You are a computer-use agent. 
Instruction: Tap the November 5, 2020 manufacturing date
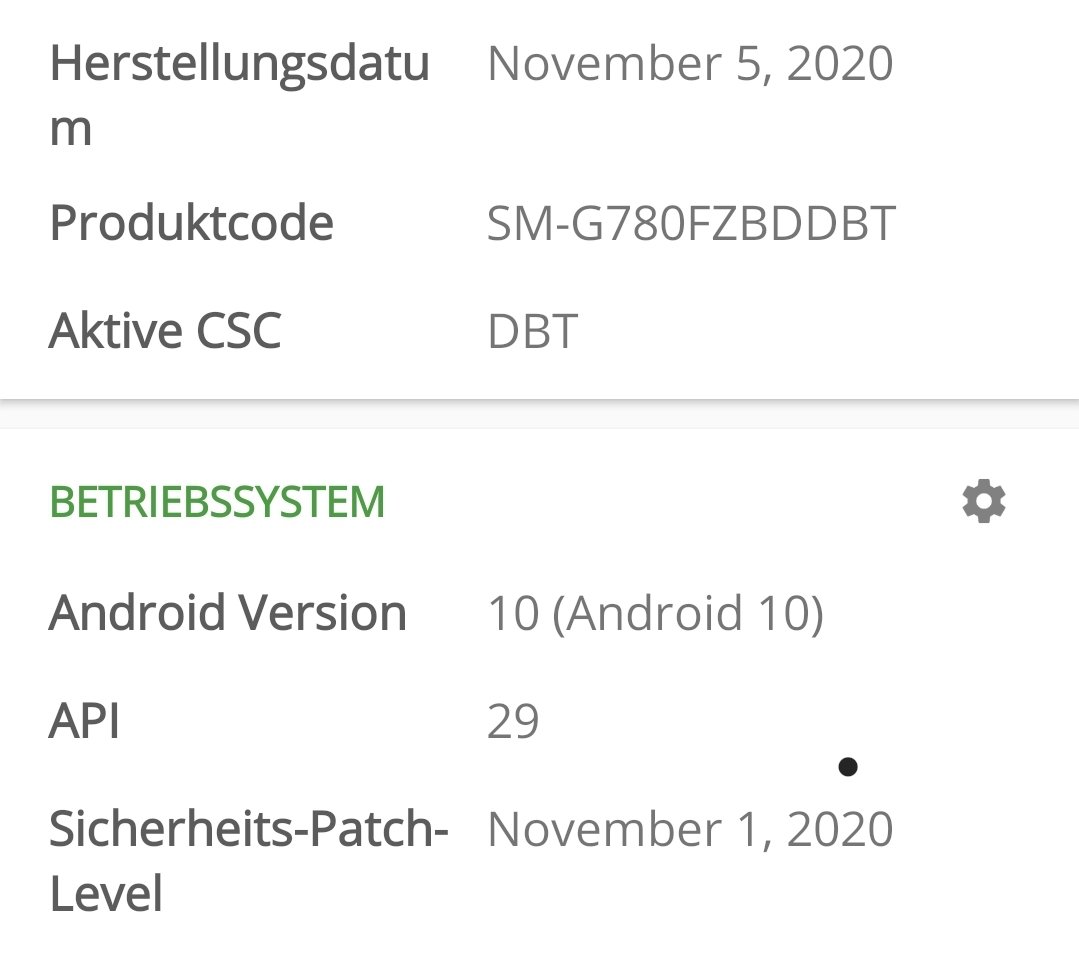(690, 63)
